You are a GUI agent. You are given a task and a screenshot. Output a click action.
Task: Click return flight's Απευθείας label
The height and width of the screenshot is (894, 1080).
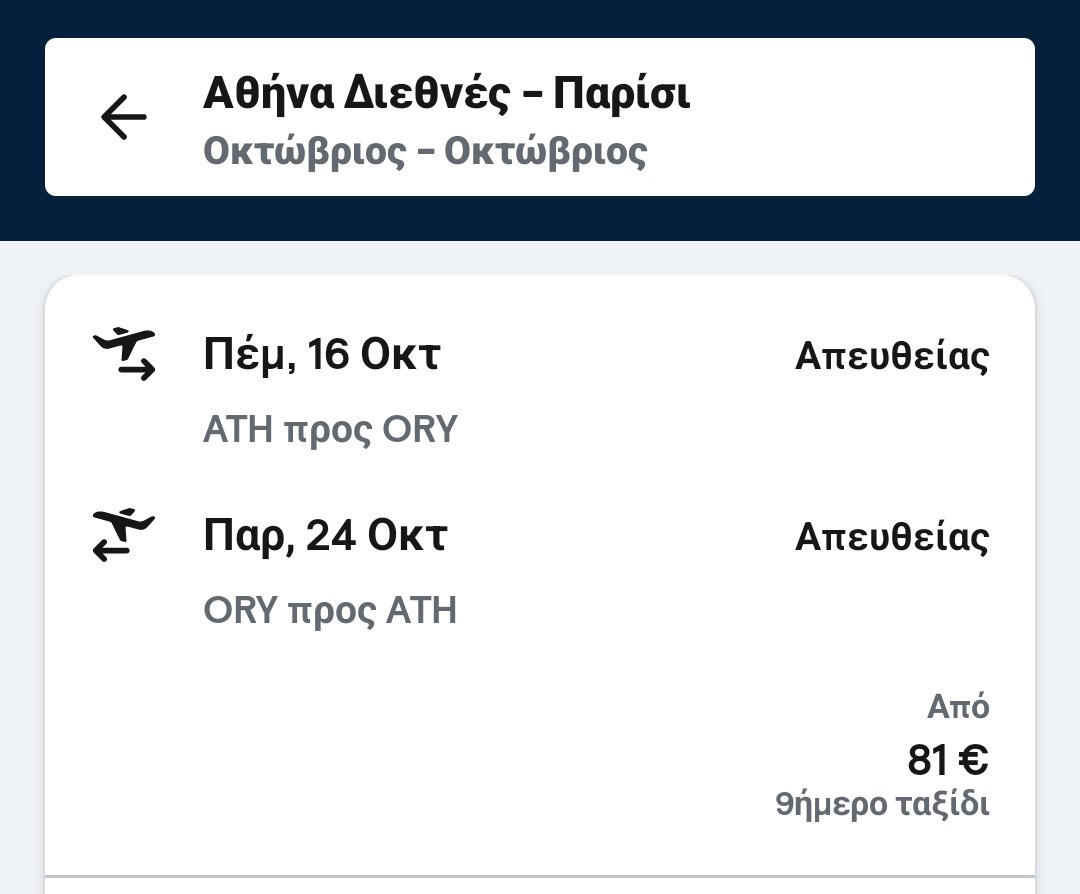pos(891,537)
